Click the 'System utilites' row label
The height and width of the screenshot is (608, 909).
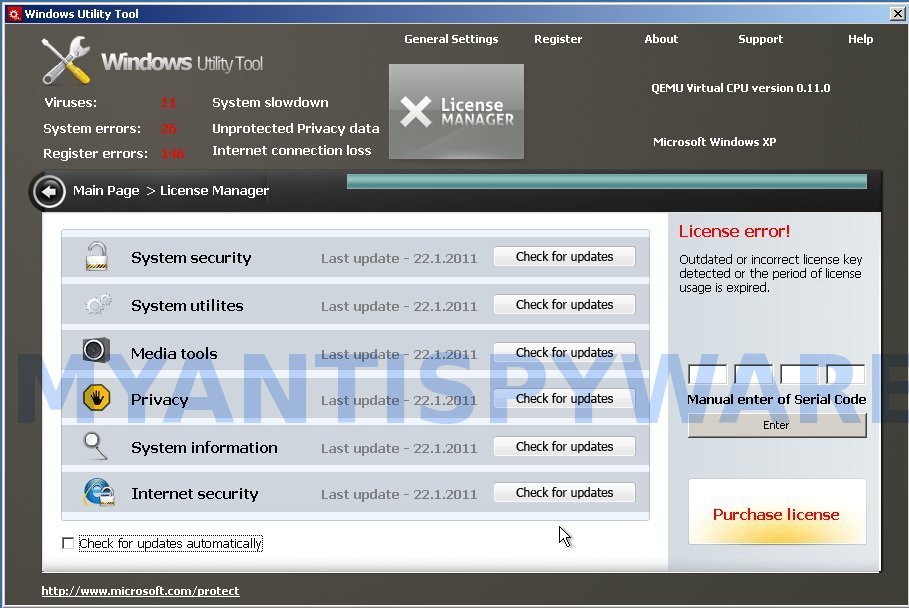[x=187, y=305]
